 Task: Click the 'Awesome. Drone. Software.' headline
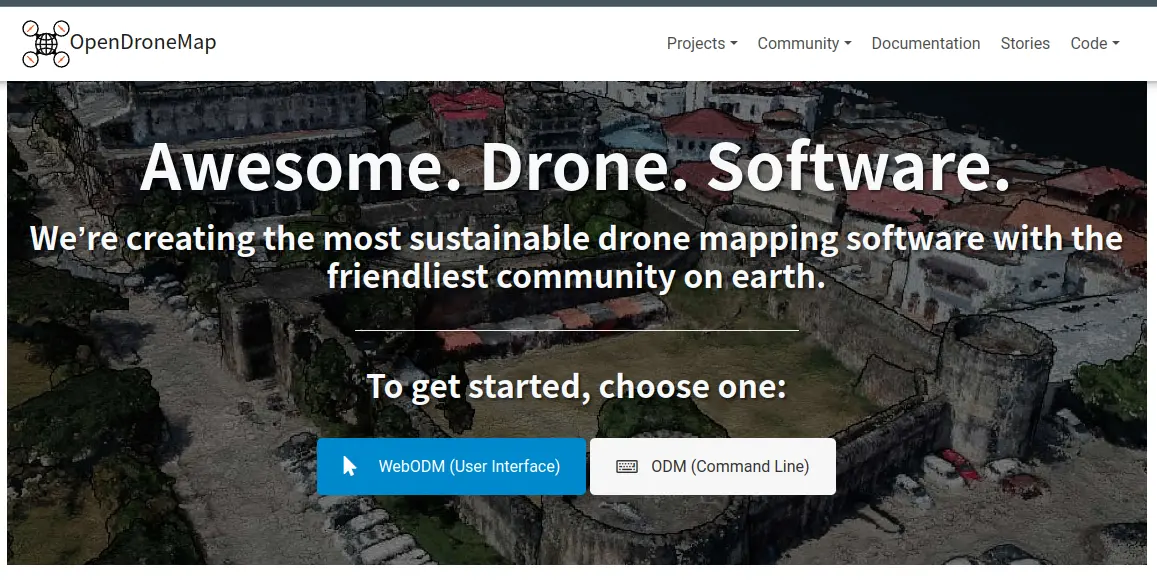(x=576, y=167)
